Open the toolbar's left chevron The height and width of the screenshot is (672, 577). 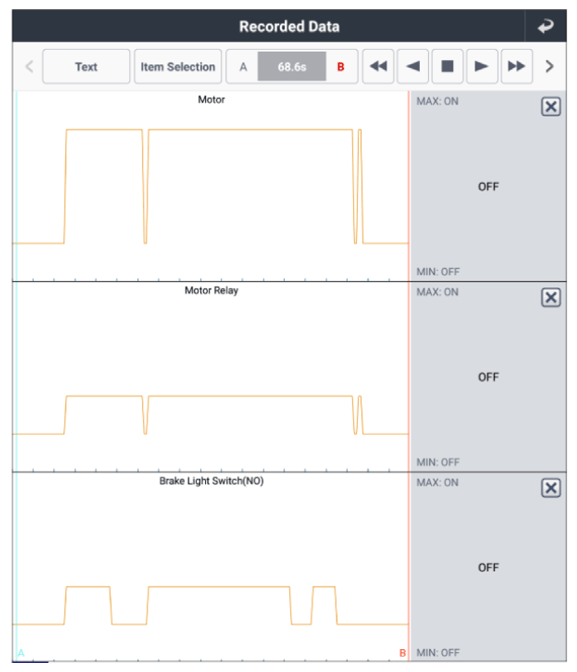click(x=29, y=66)
